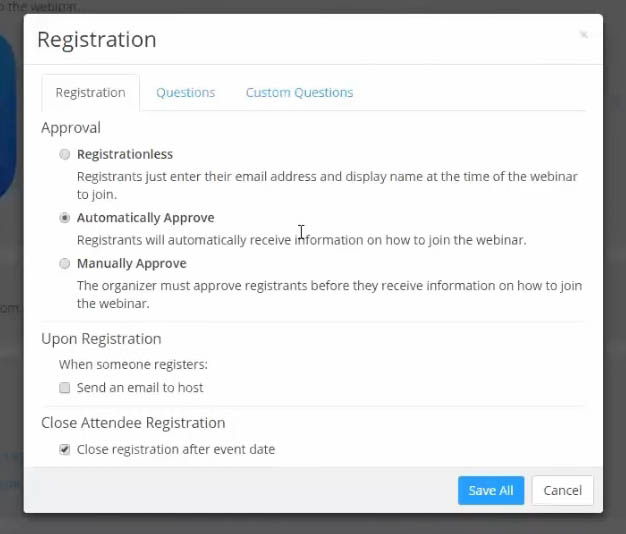Enable the Send an email to host checkbox
626x534 pixels.
(x=65, y=387)
